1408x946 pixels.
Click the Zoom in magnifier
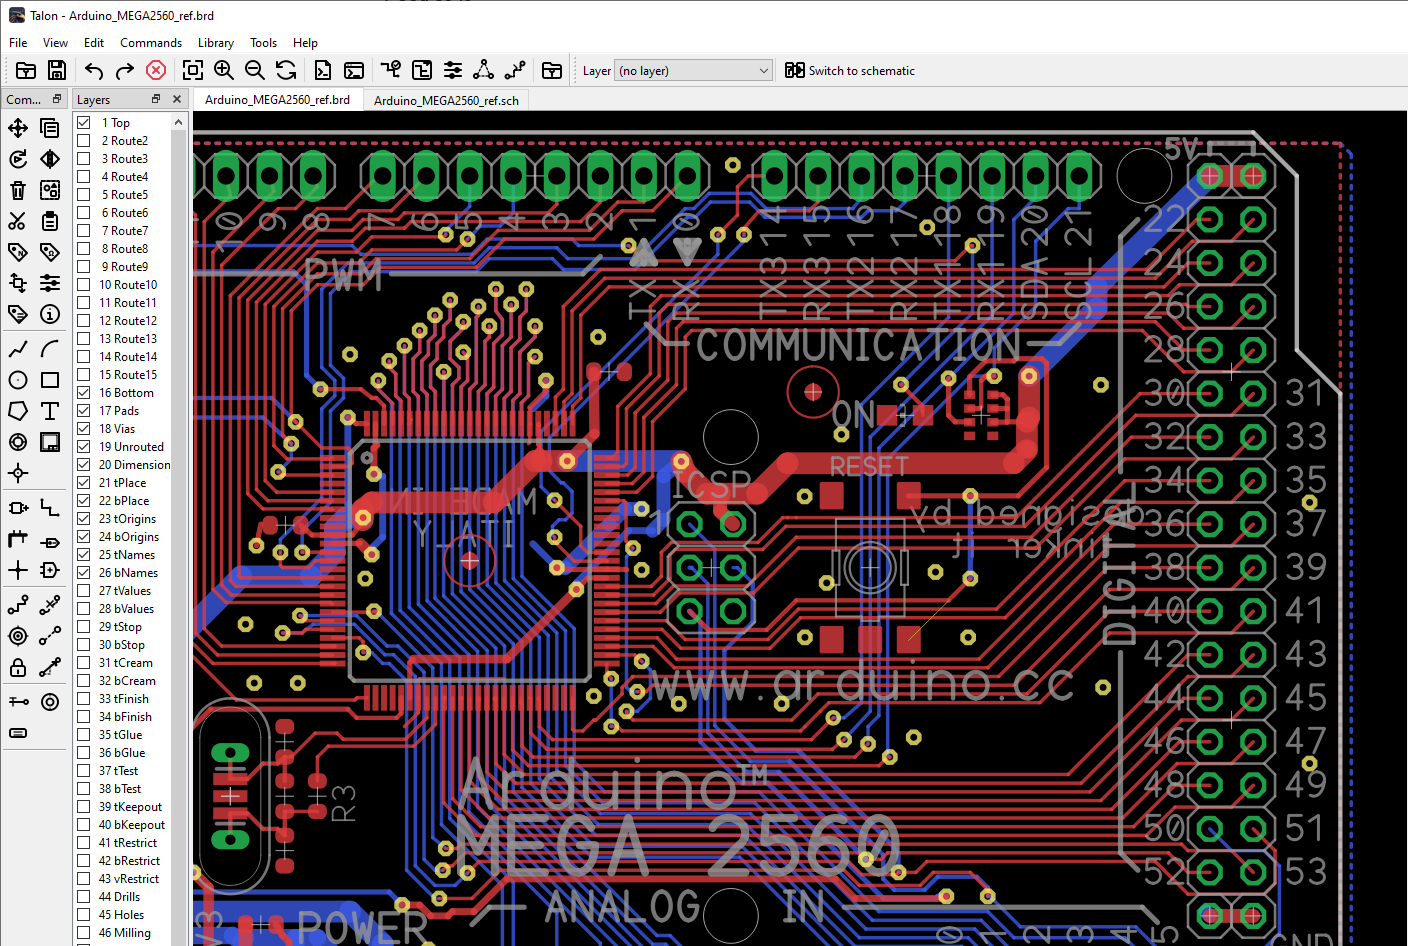[x=224, y=70]
